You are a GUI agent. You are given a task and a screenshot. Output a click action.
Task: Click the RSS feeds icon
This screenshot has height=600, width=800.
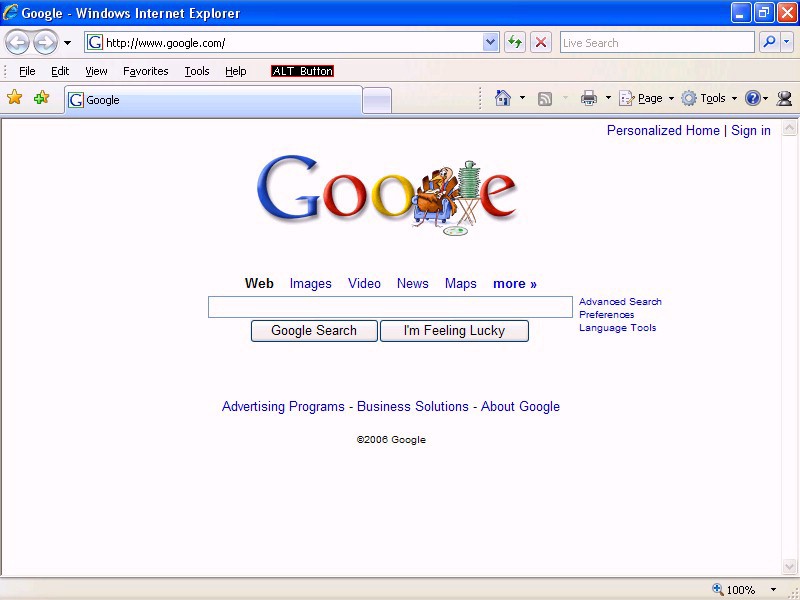(545, 98)
